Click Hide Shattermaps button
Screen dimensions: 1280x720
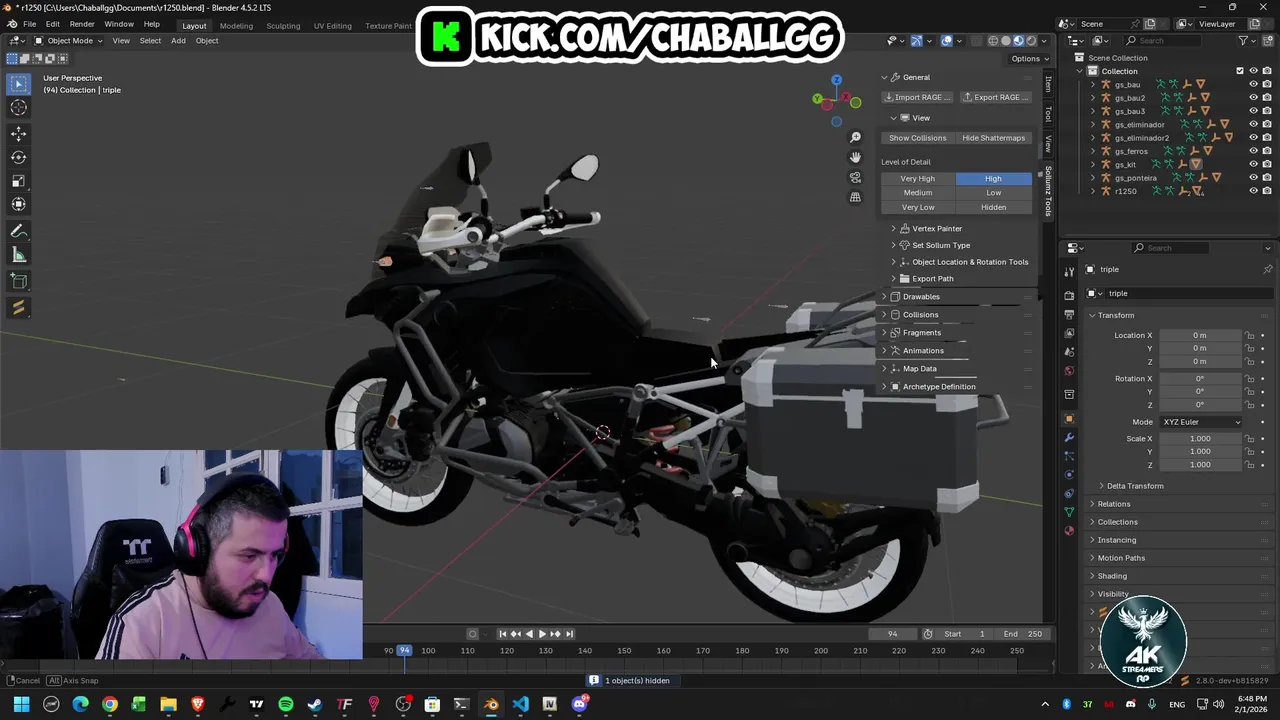click(993, 138)
